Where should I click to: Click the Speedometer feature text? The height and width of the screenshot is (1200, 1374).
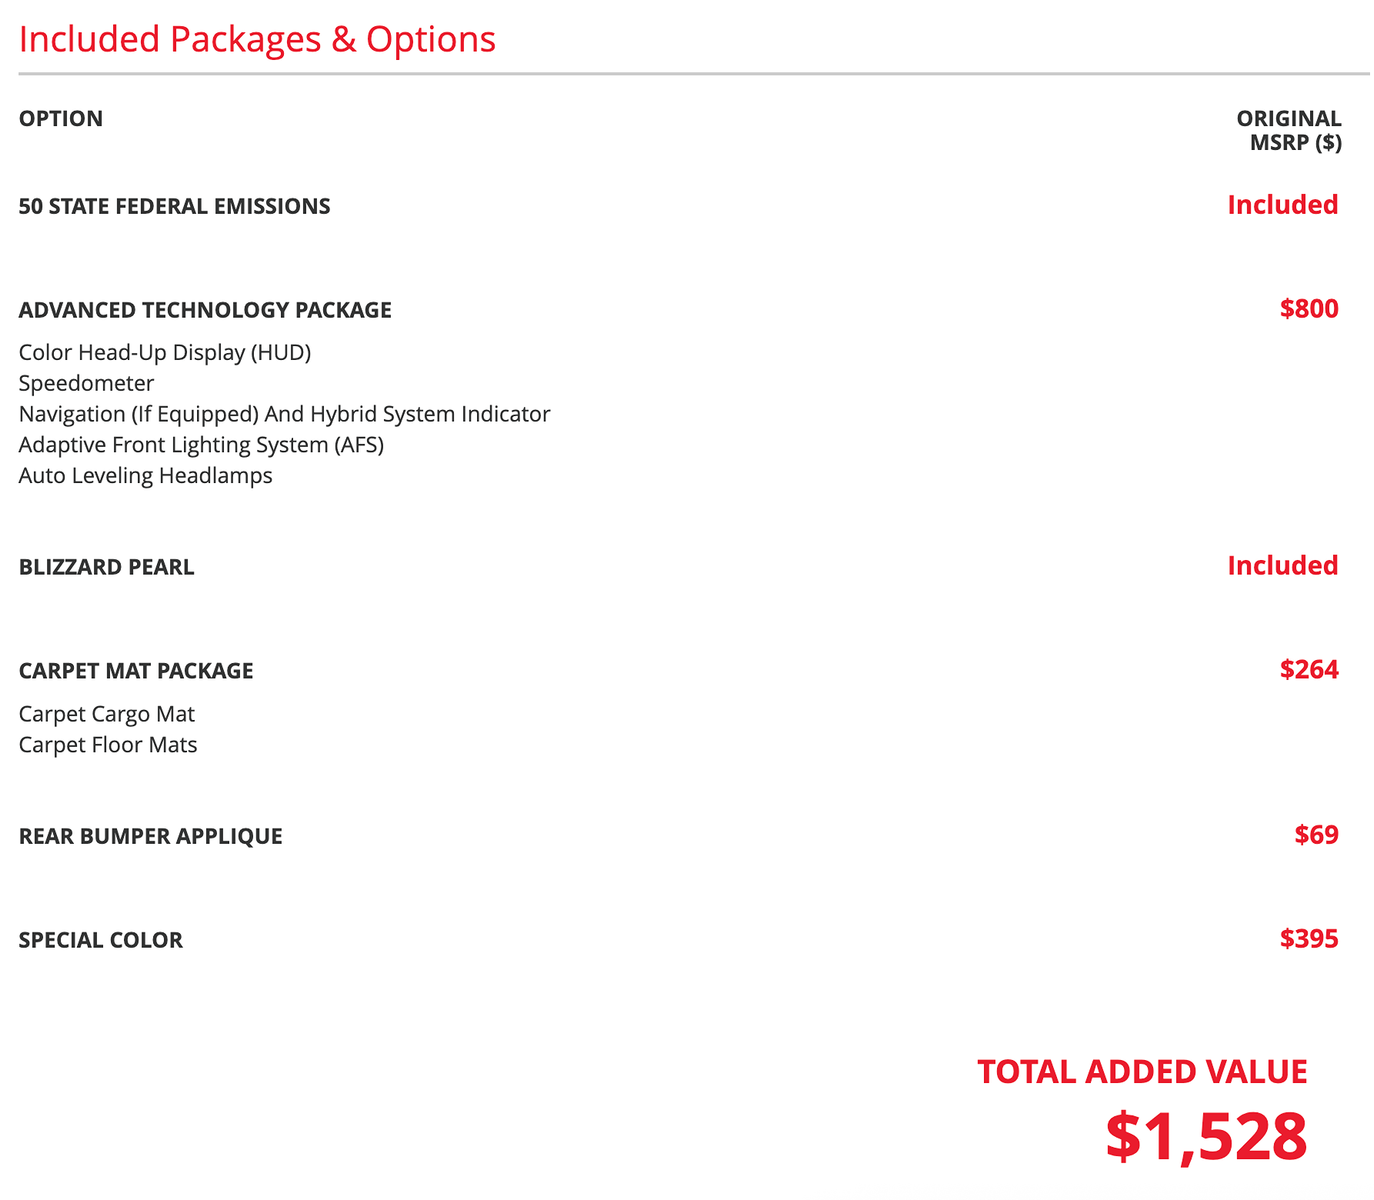click(87, 384)
